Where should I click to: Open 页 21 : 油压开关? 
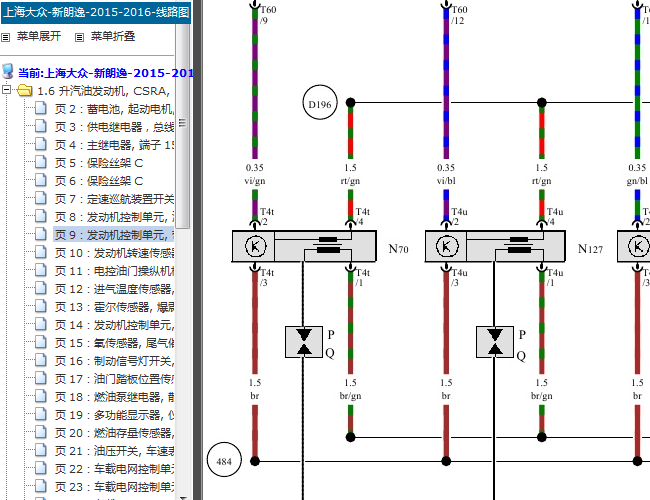[114, 451]
